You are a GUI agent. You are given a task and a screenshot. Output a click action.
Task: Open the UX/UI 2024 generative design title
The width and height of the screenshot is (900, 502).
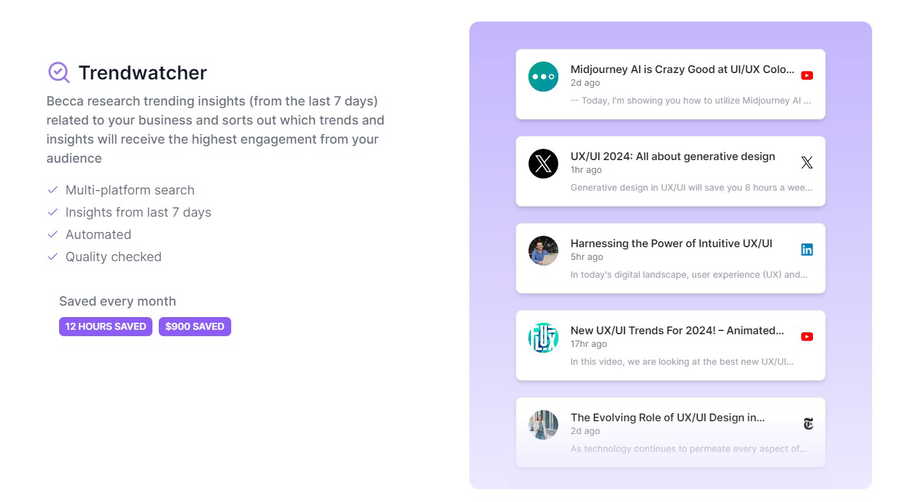(x=672, y=157)
